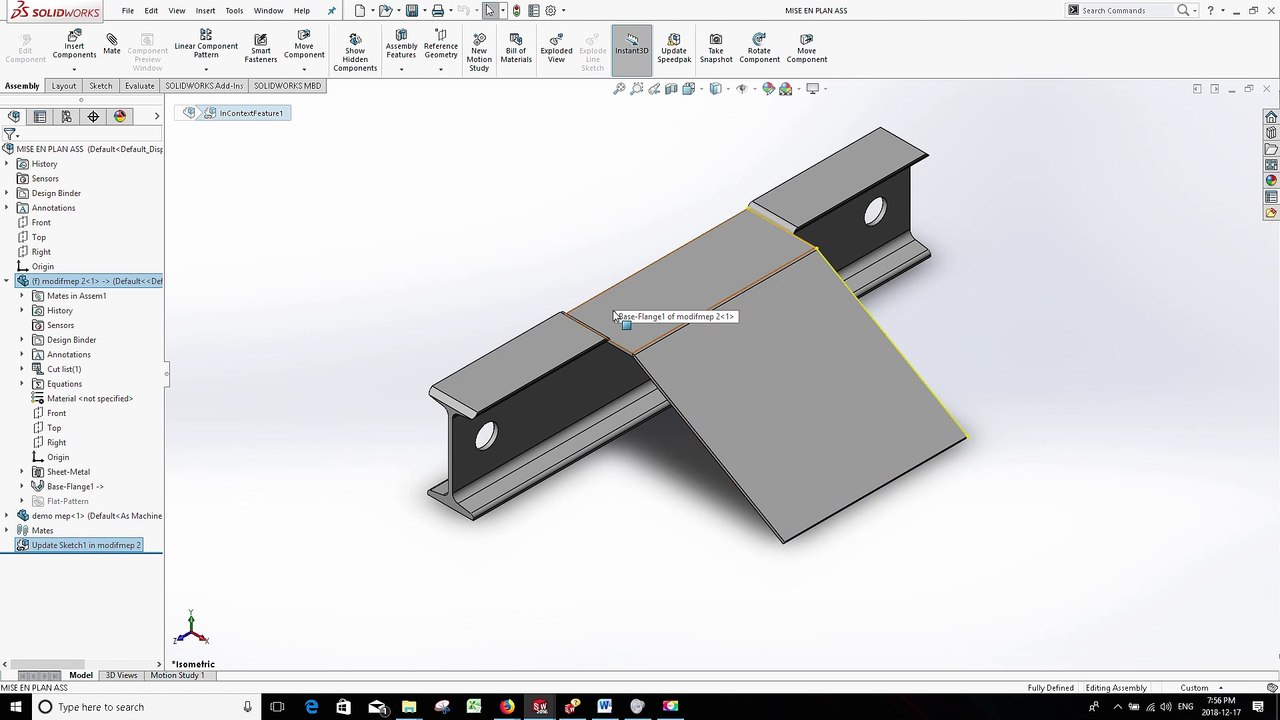The image size is (1280, 720).
Task: Expand the demo mep<1> component
Action: [7, 516]
